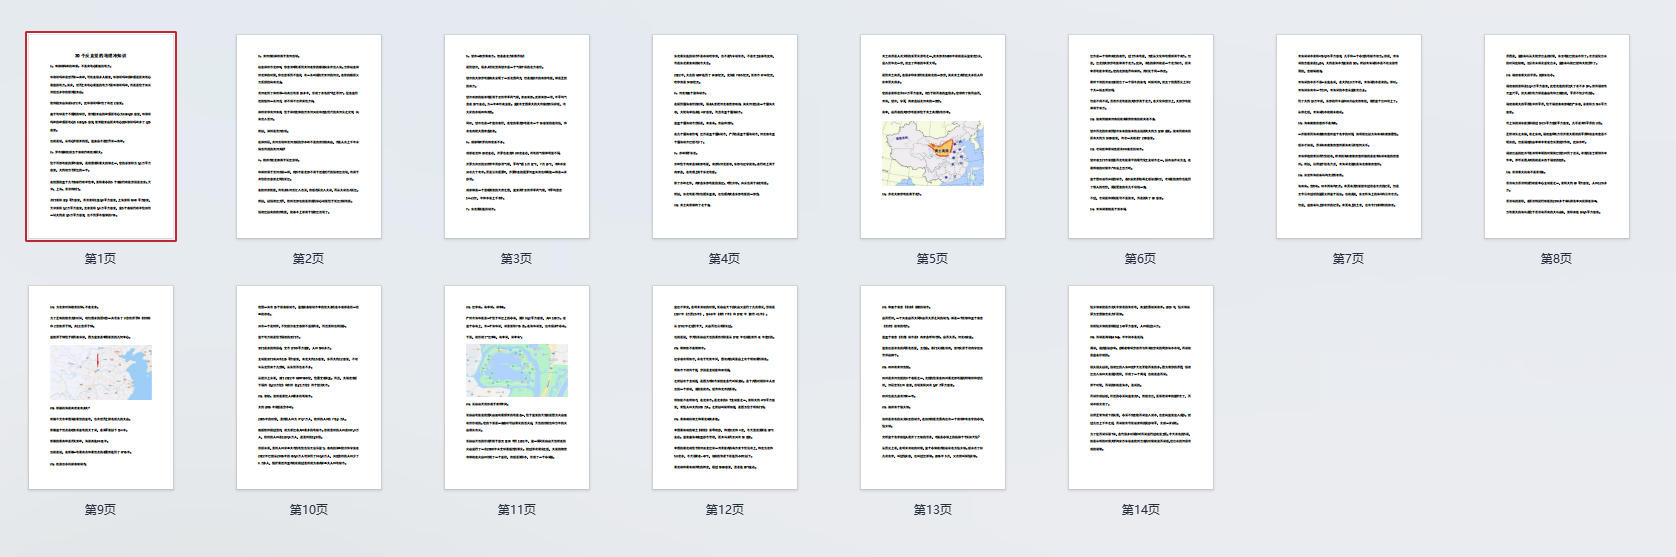Click the label 第2页

tap(308, 259)
